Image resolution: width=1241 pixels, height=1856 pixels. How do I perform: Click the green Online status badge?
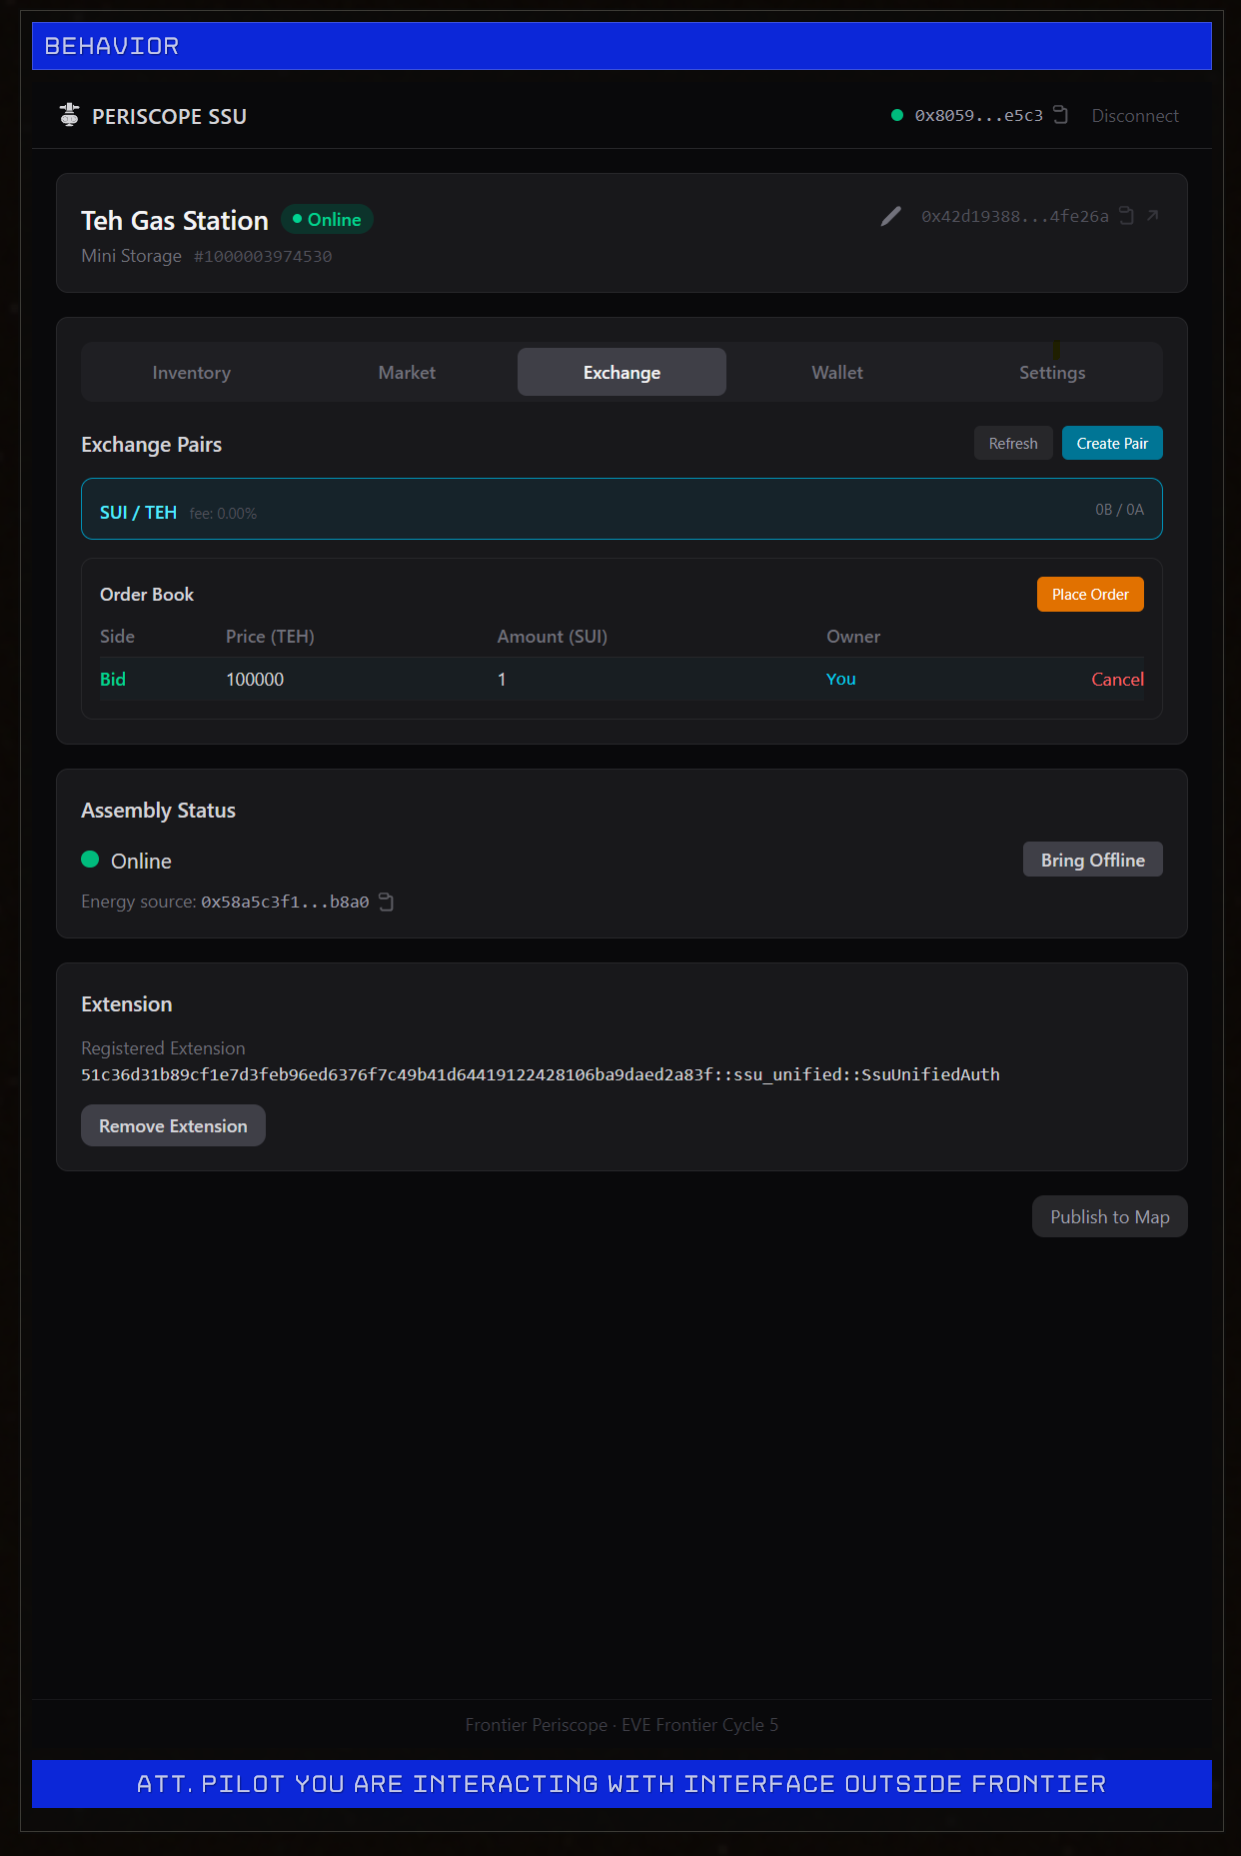coord(327,219)
